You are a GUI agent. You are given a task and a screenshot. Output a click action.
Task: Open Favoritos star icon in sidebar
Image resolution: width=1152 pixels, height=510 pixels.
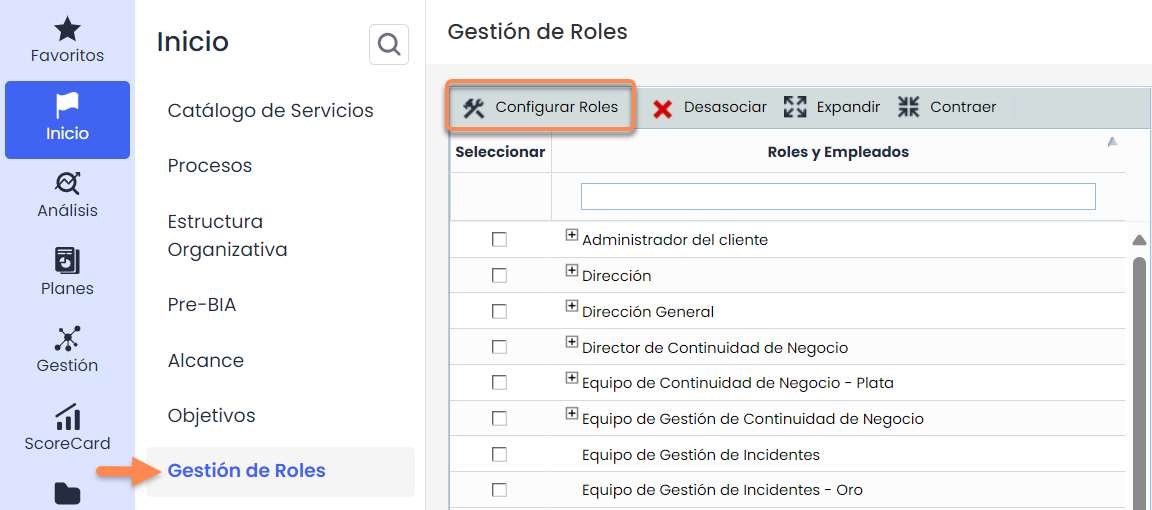pyautogui.click(x=67, y=29)
